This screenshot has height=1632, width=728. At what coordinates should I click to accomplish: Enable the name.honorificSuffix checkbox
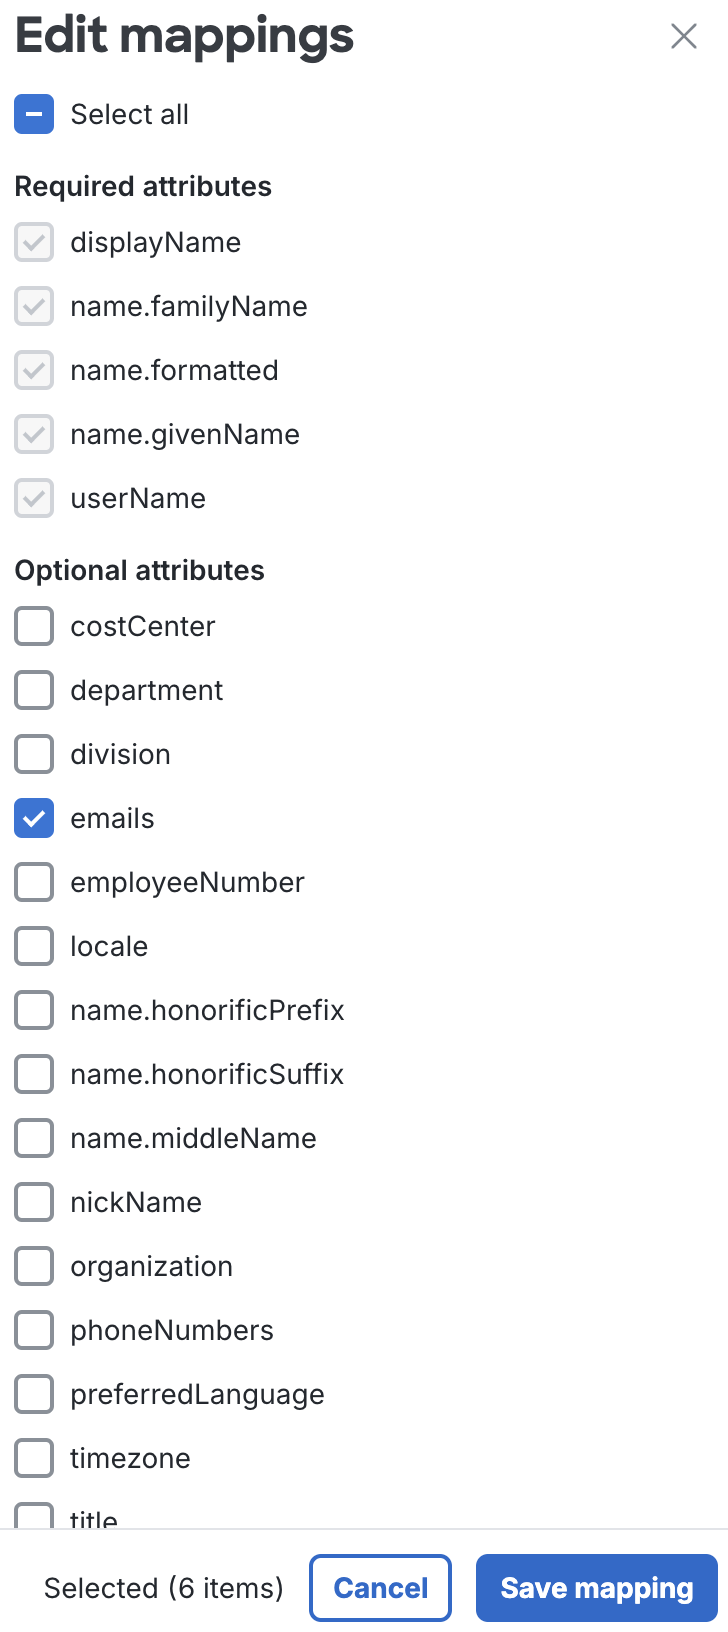33,1074
